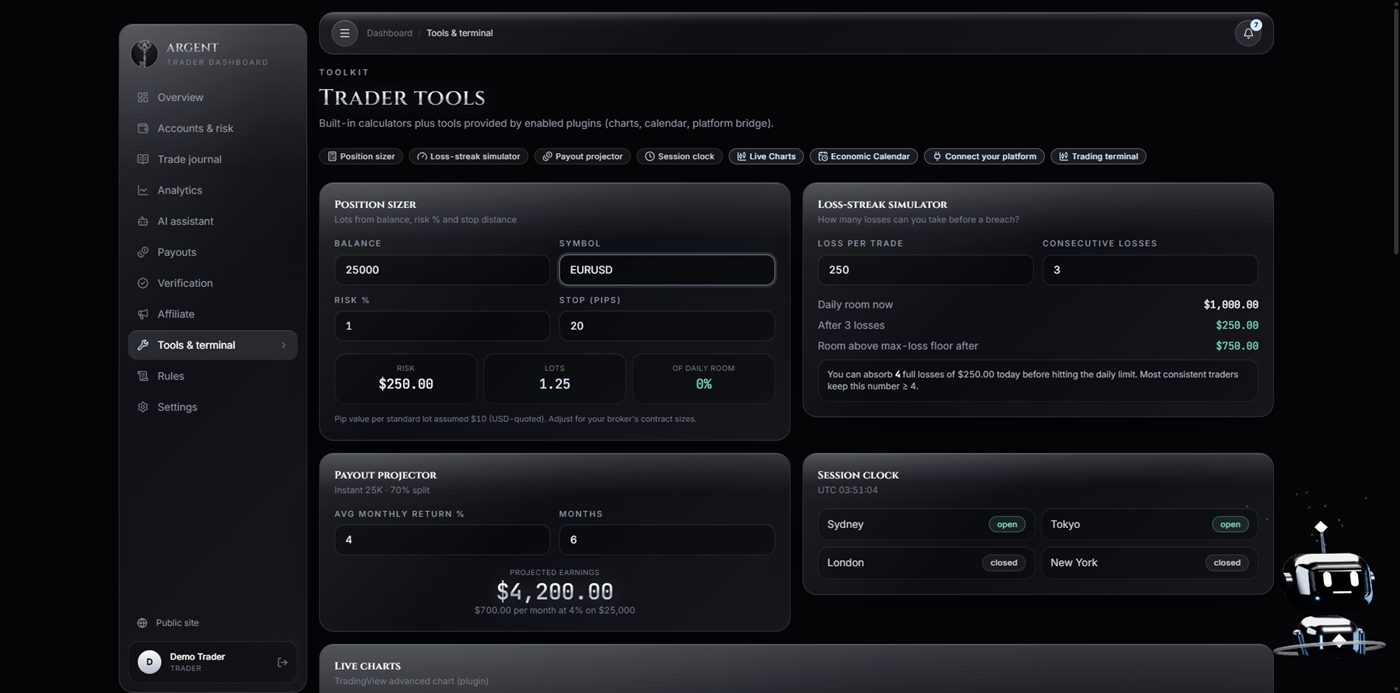Click the Of daily room 0% card
1400x693 pixels.
[703, 378]
